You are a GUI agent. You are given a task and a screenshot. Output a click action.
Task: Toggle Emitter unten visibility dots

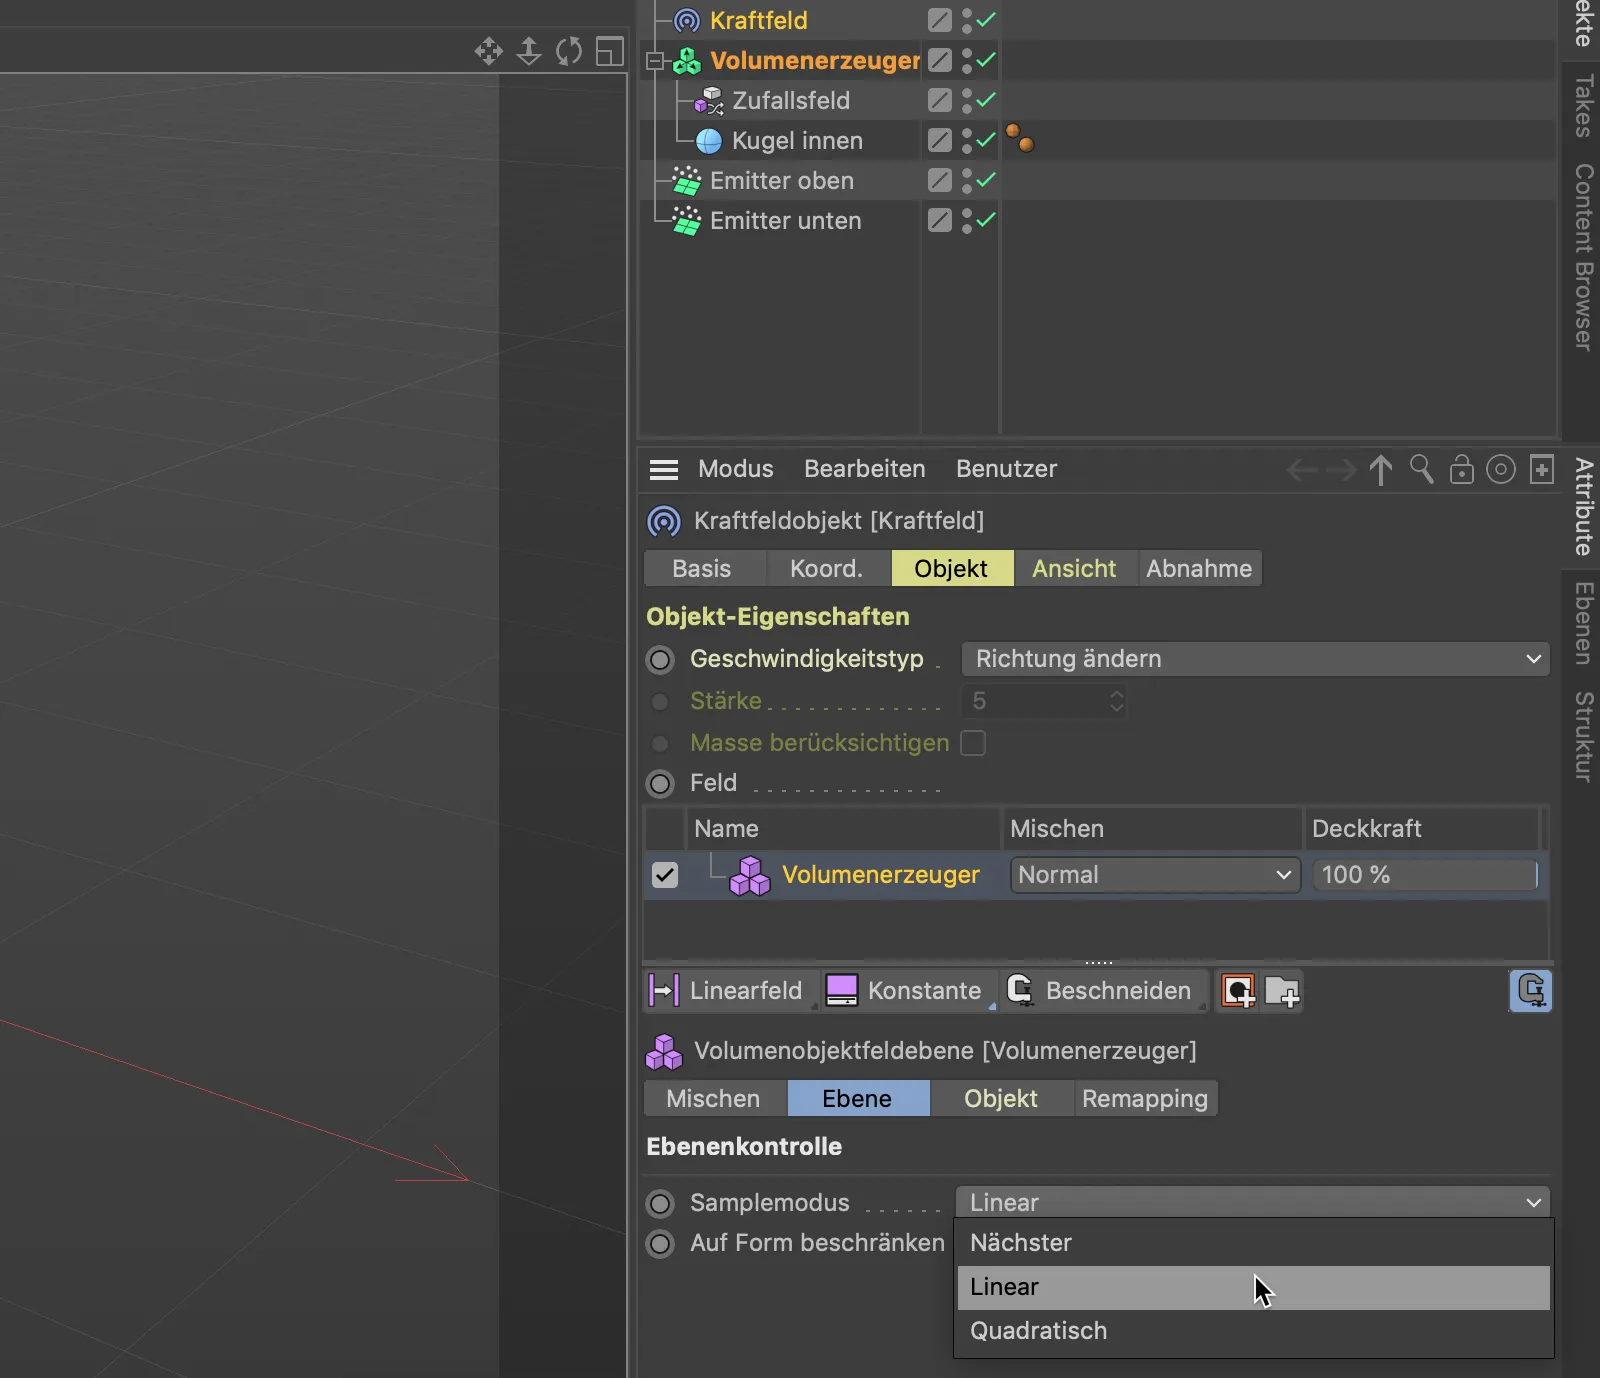click(x=967, y=220)
